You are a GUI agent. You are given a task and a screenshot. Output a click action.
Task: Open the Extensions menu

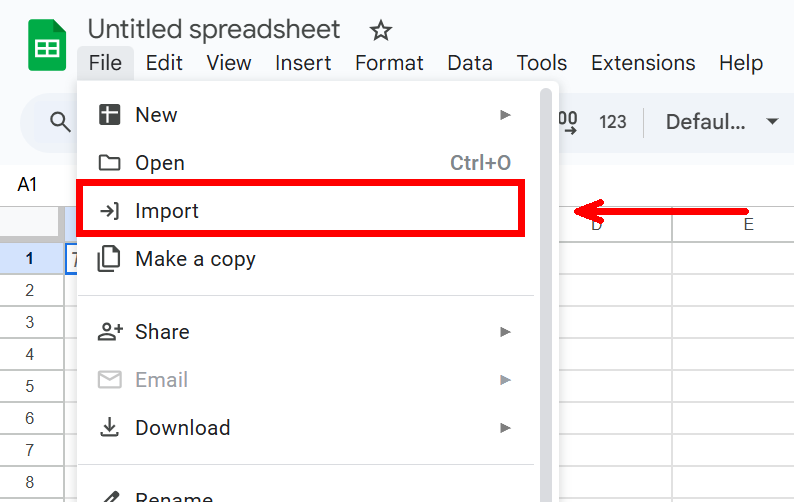point(643,63)
